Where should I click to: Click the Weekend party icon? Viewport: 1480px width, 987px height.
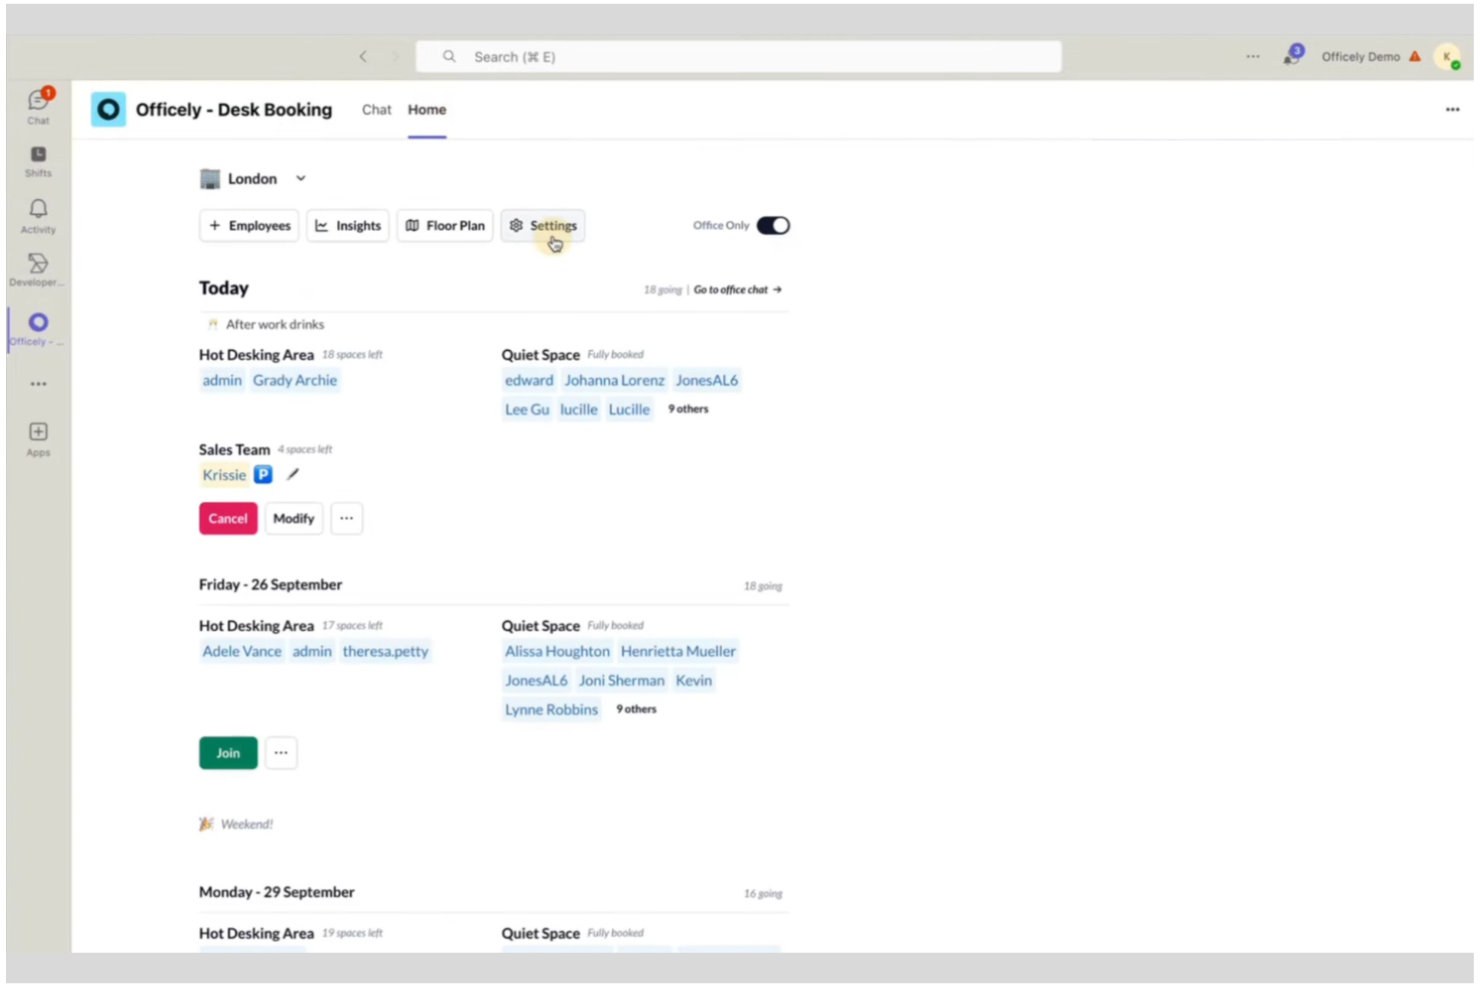click(x=206, y=824)
